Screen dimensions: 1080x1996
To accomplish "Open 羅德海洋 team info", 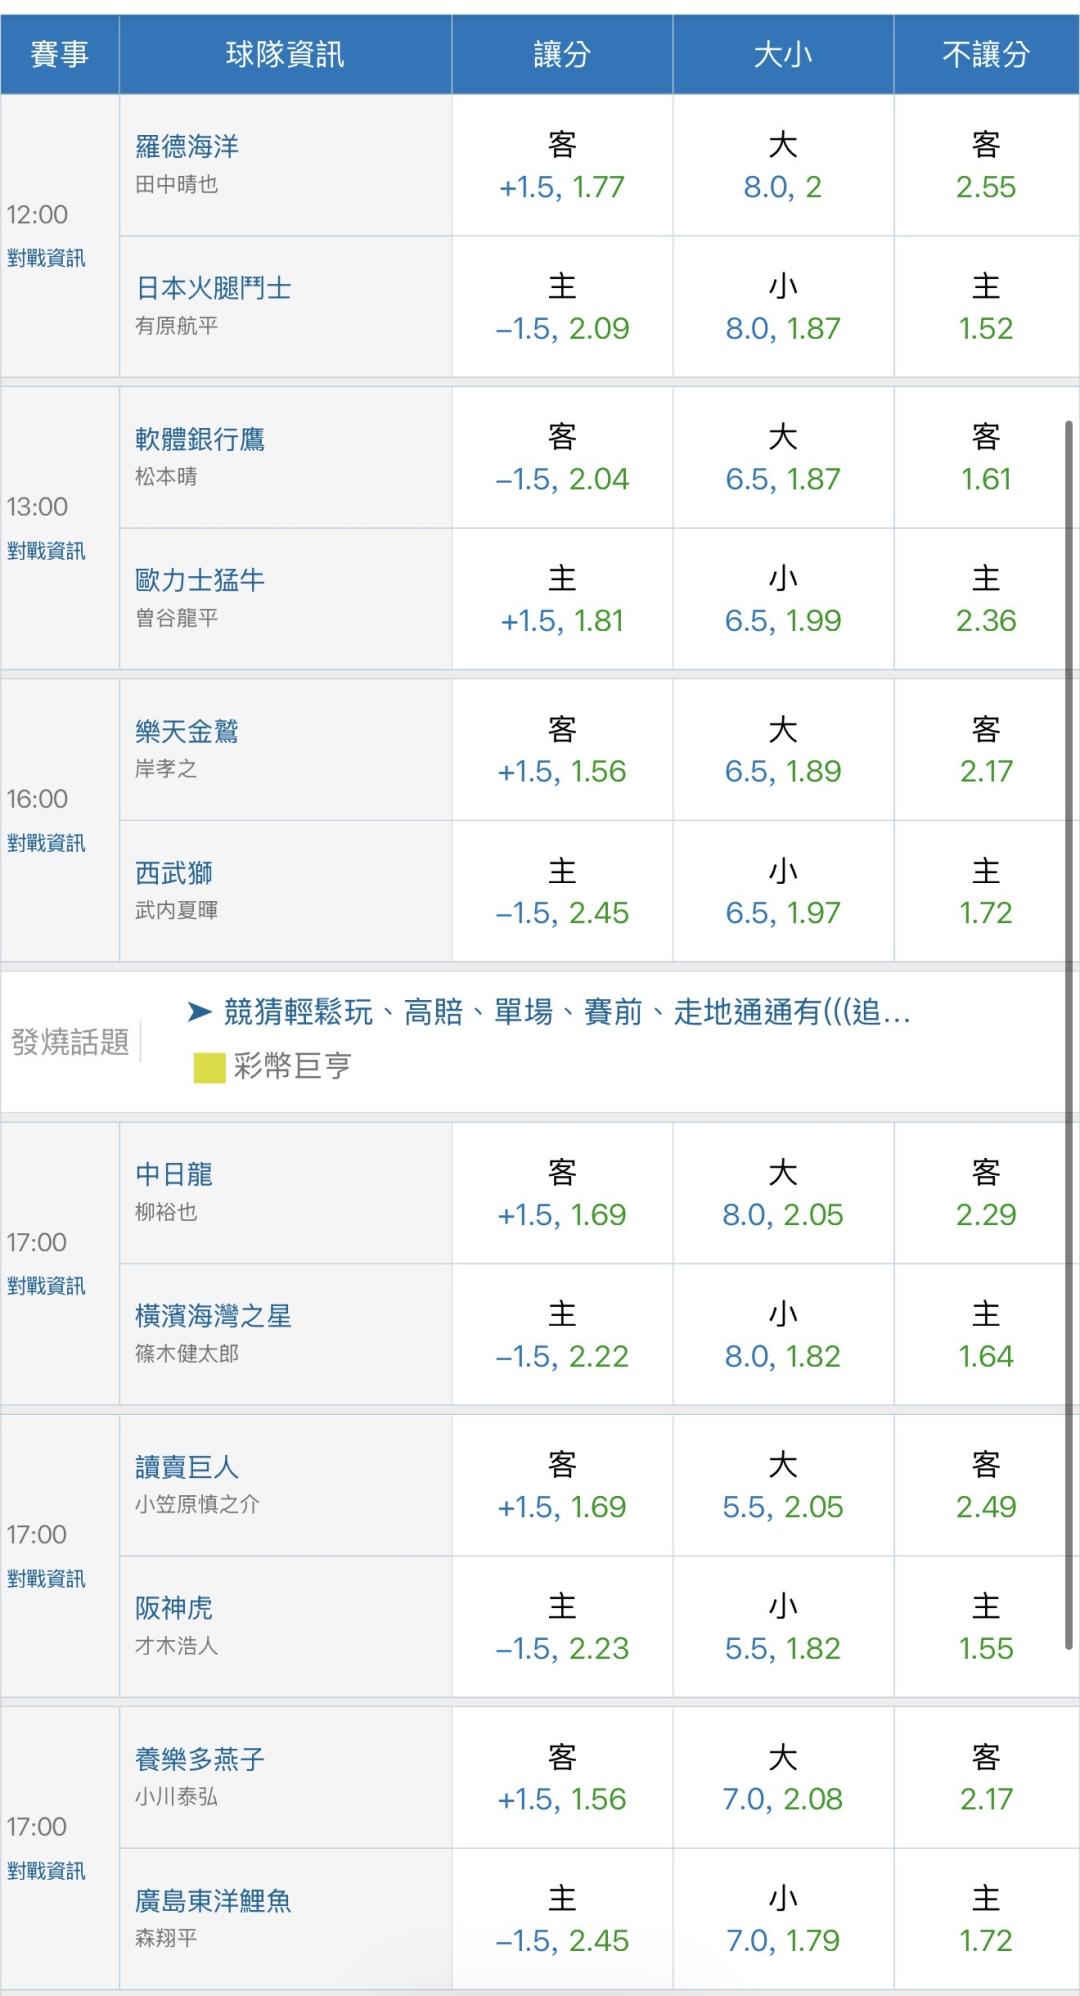I will pos(187,147).
